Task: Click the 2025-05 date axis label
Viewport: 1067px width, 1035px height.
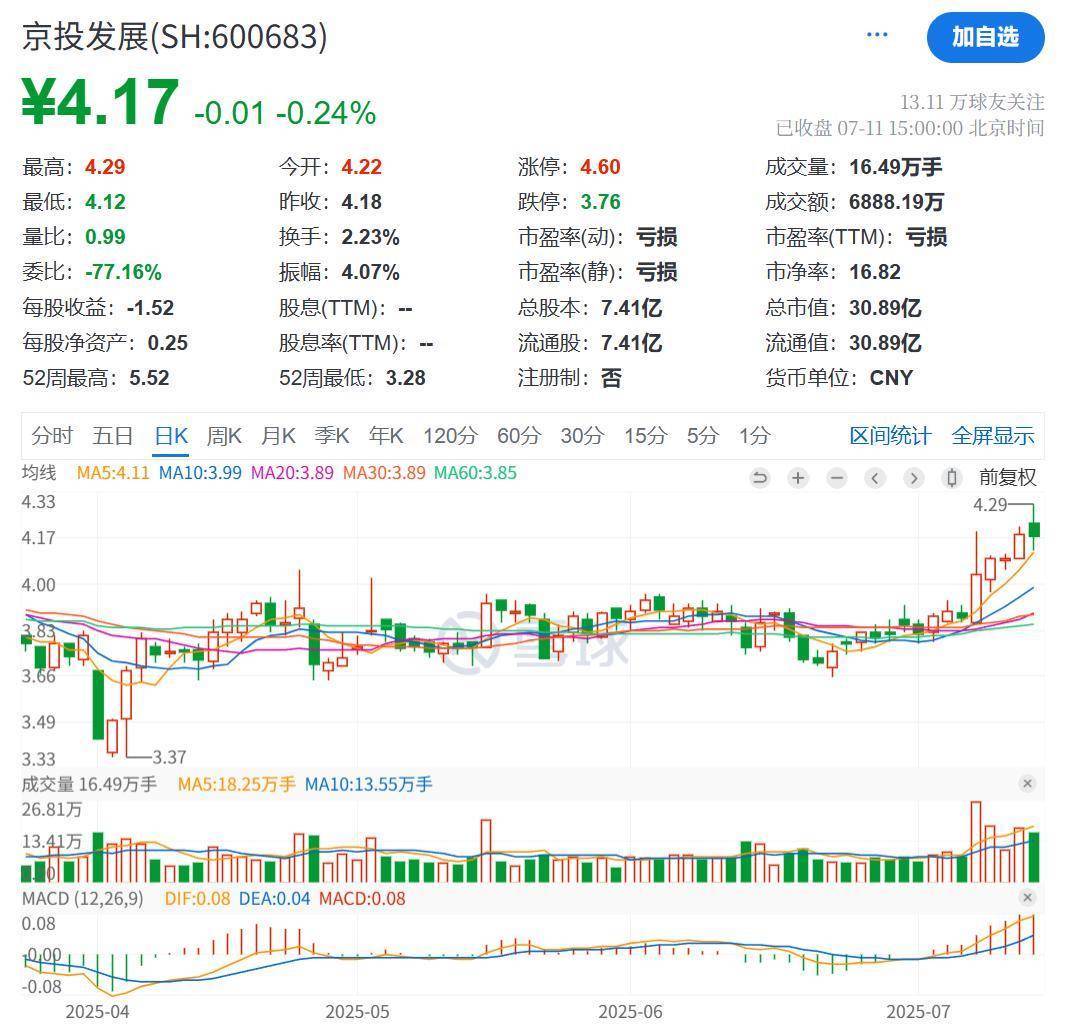Action: (357, 1012)
